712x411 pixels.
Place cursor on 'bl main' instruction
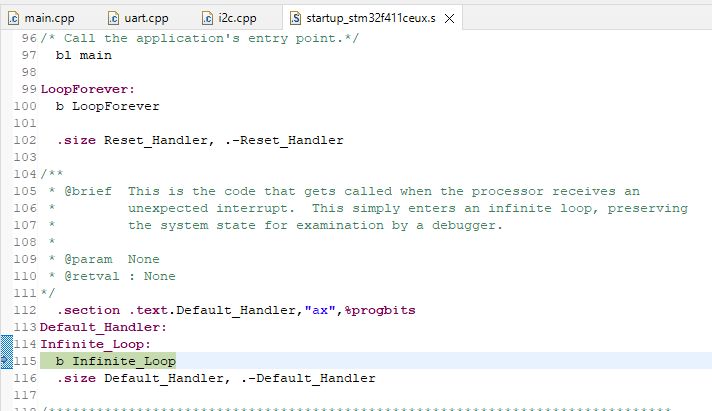pyautogui.click(x=84, y=55)
